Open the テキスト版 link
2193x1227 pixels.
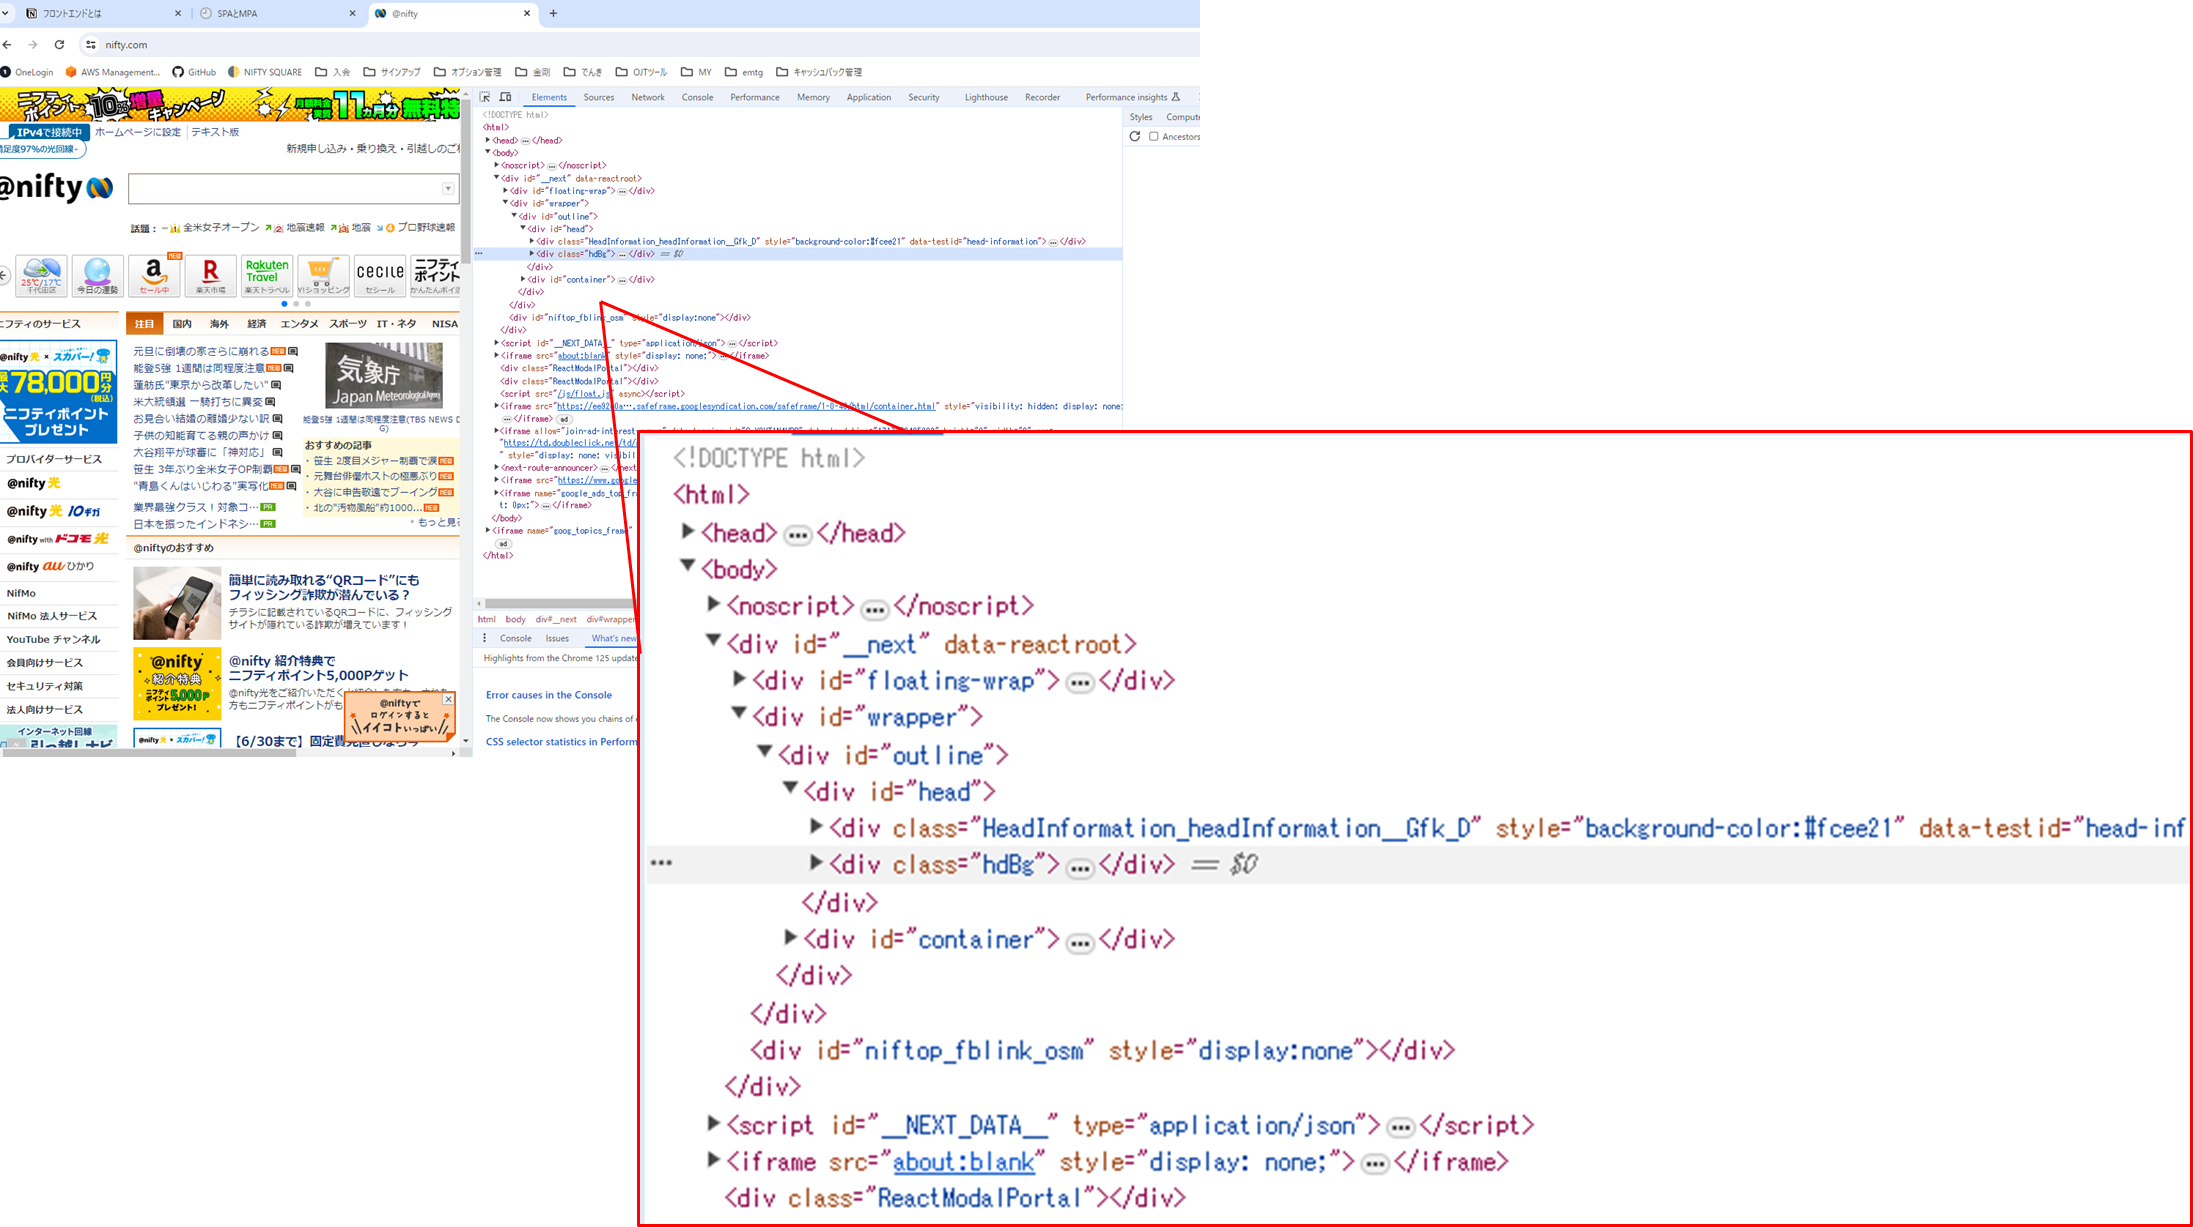click(x=215, y=132)
